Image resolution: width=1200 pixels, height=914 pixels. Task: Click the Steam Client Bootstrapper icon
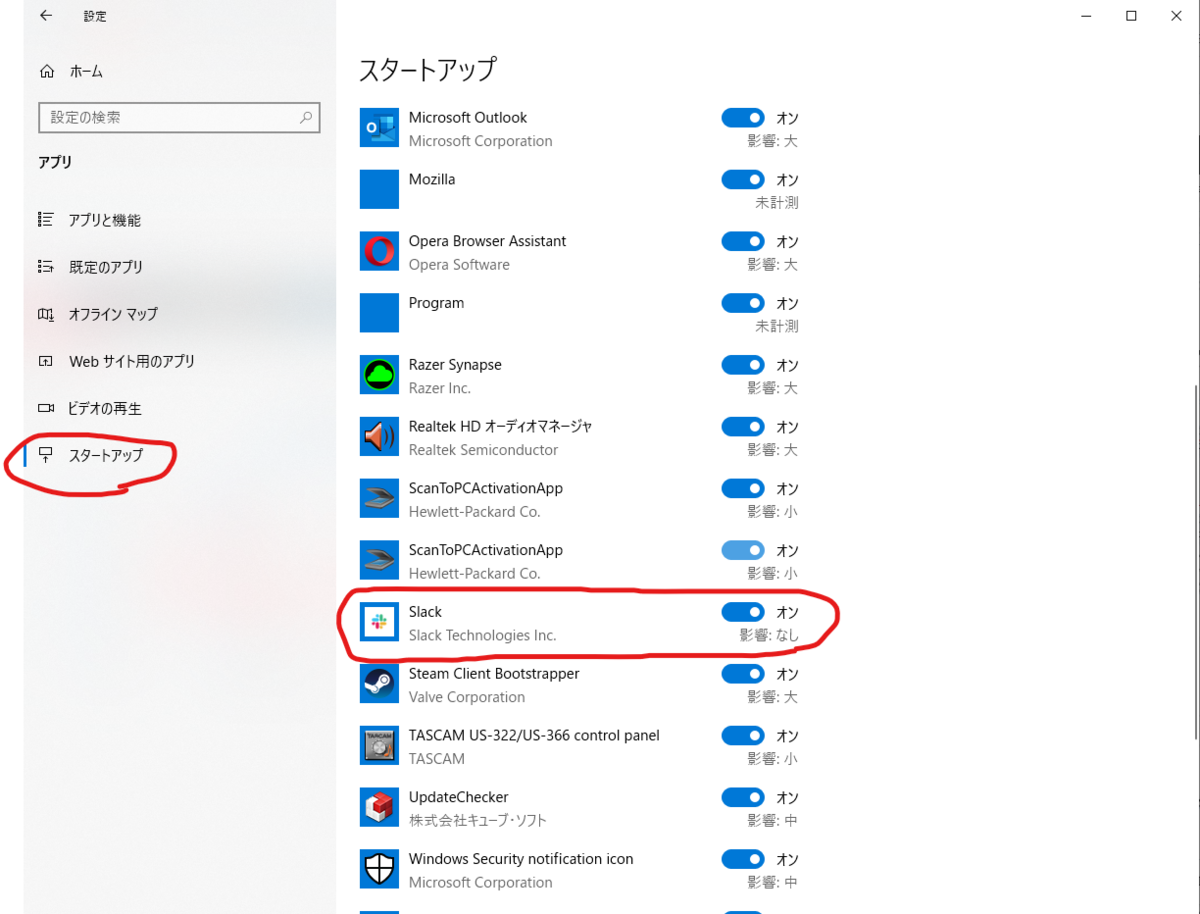[x=379, y=685]
